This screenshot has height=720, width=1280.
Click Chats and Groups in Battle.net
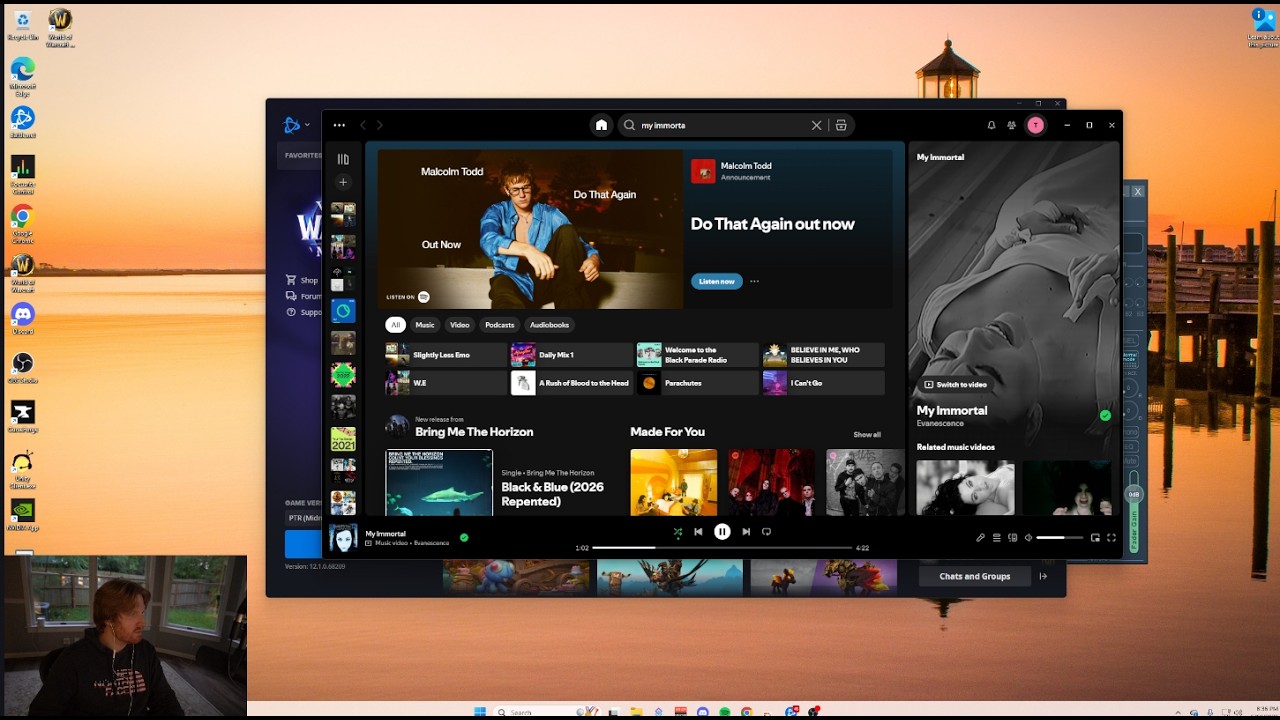click(x=975, y=576)
